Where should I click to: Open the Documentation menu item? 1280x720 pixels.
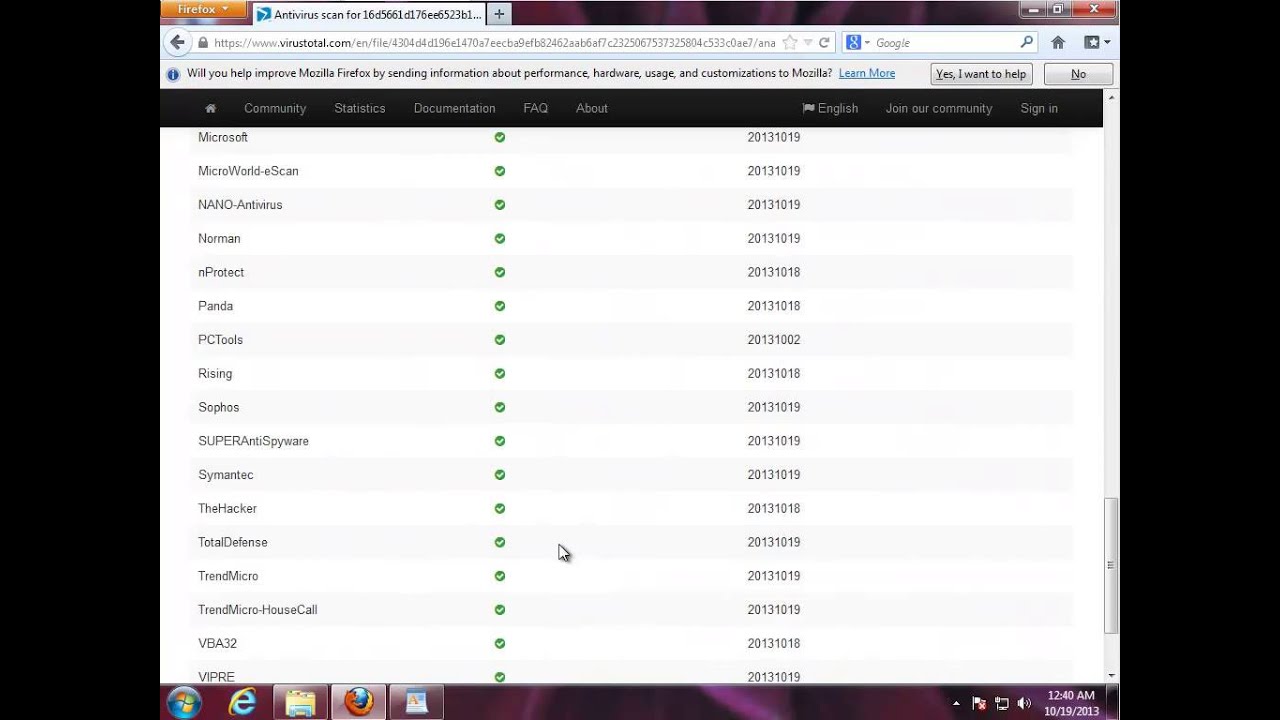pyautogui.click(x=455, y=108)
